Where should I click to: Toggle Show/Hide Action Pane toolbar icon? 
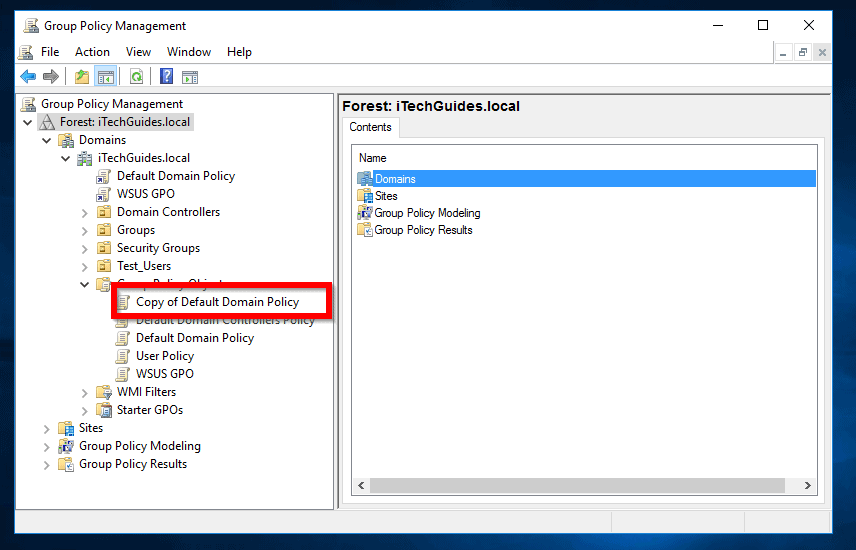[x=190, y=77]
